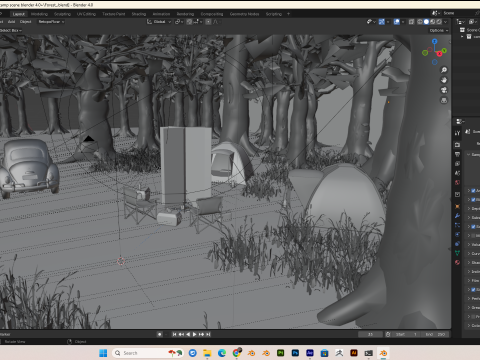This screenshot has height=360, width=480.
Task: Add a new workspace with plus button
Action: pos(288,14)
